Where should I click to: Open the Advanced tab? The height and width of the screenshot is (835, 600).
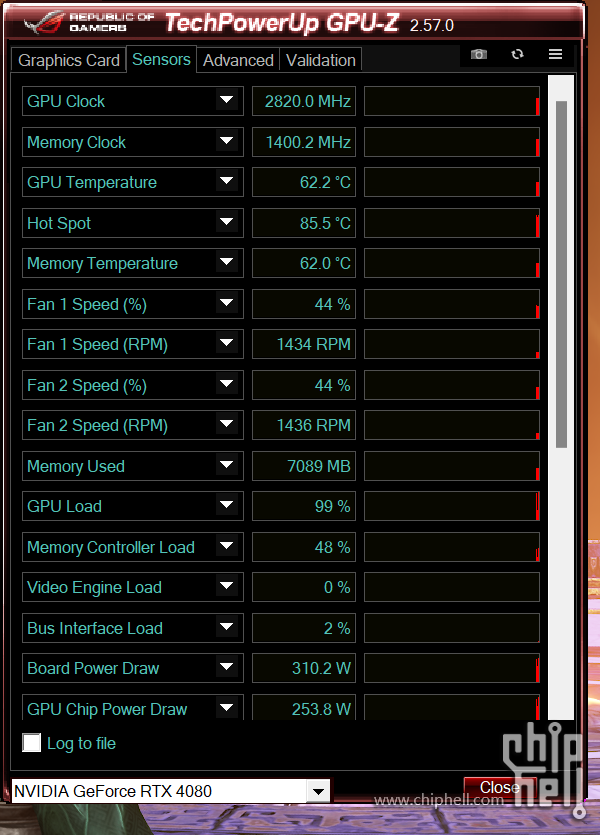tap(238, 60)
